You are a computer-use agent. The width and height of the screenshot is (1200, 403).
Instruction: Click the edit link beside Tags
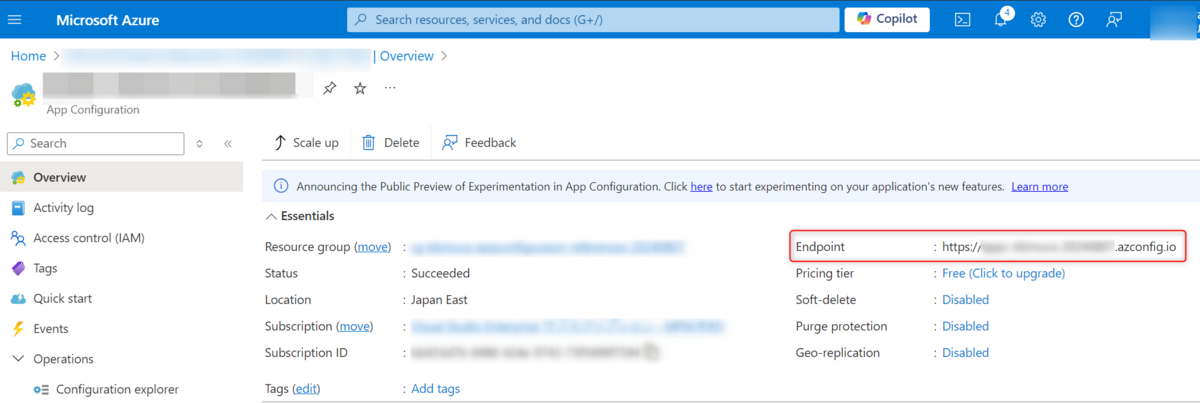click(x=306, y=388)
